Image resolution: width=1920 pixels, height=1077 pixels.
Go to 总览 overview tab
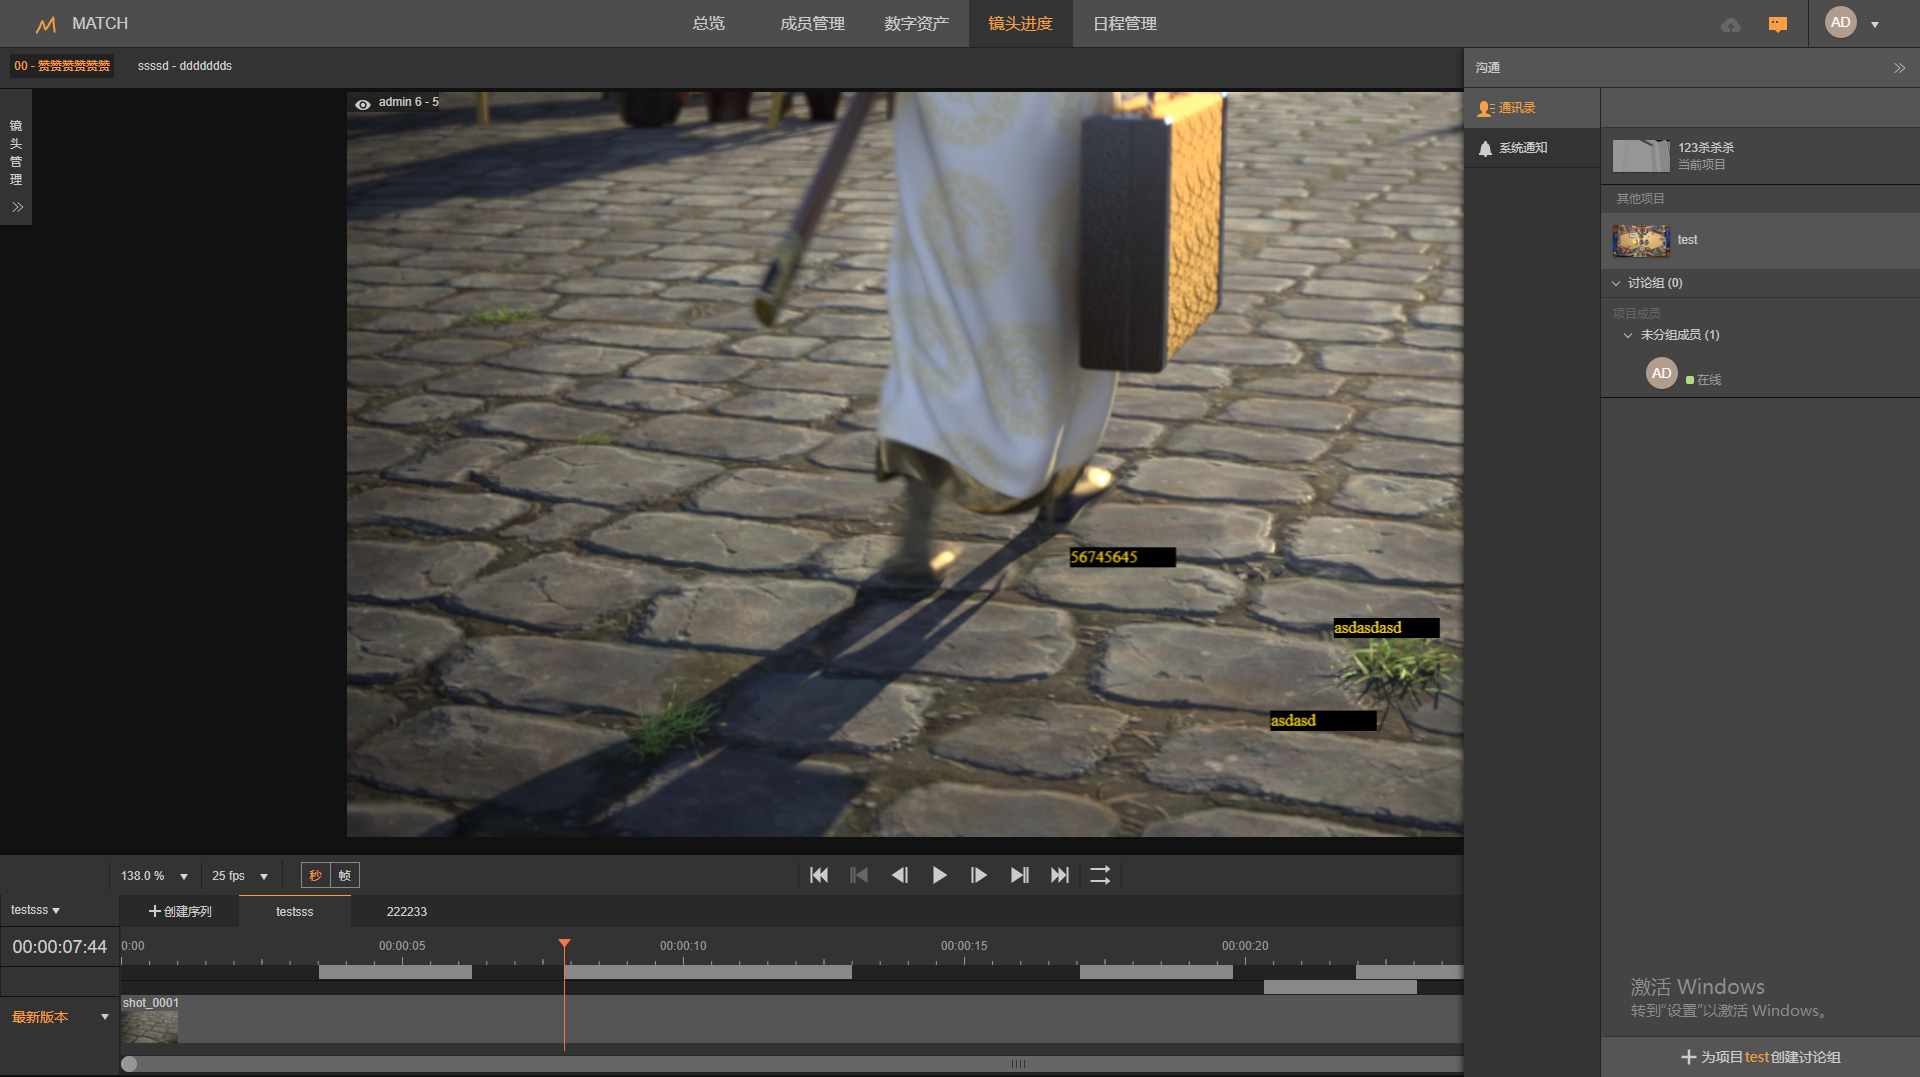point(708,23)
